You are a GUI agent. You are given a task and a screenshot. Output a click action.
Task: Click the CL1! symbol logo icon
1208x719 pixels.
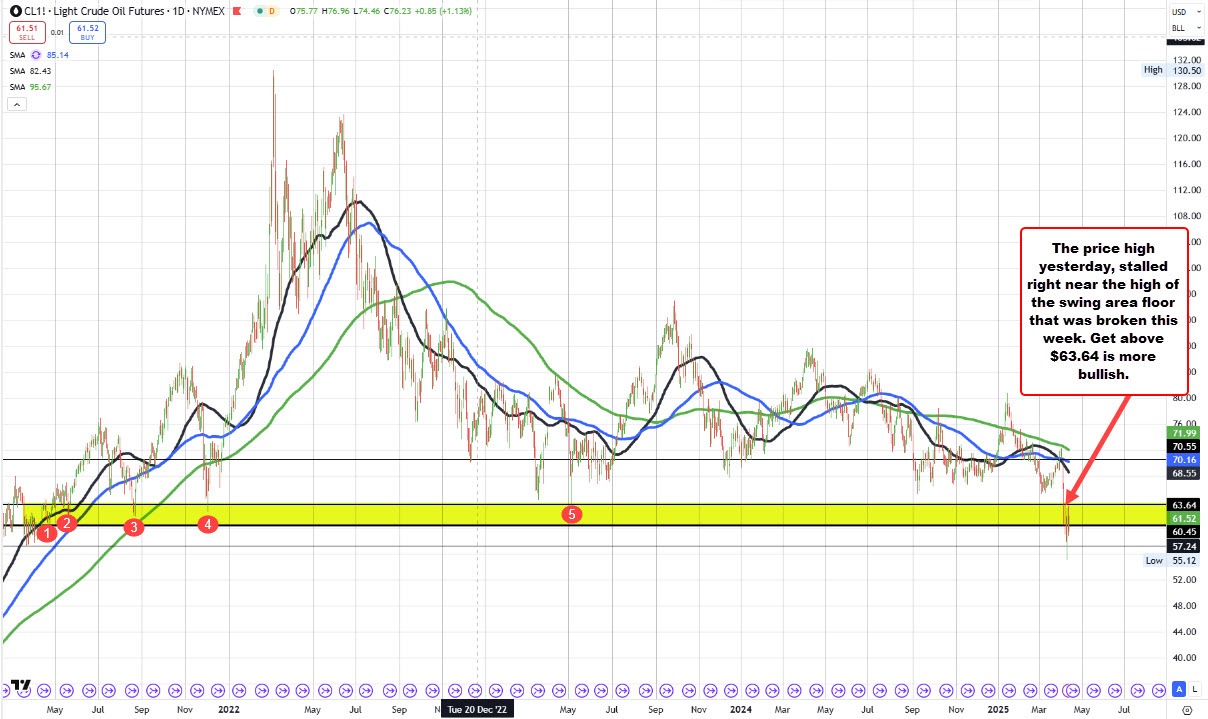tap(15, 11)
